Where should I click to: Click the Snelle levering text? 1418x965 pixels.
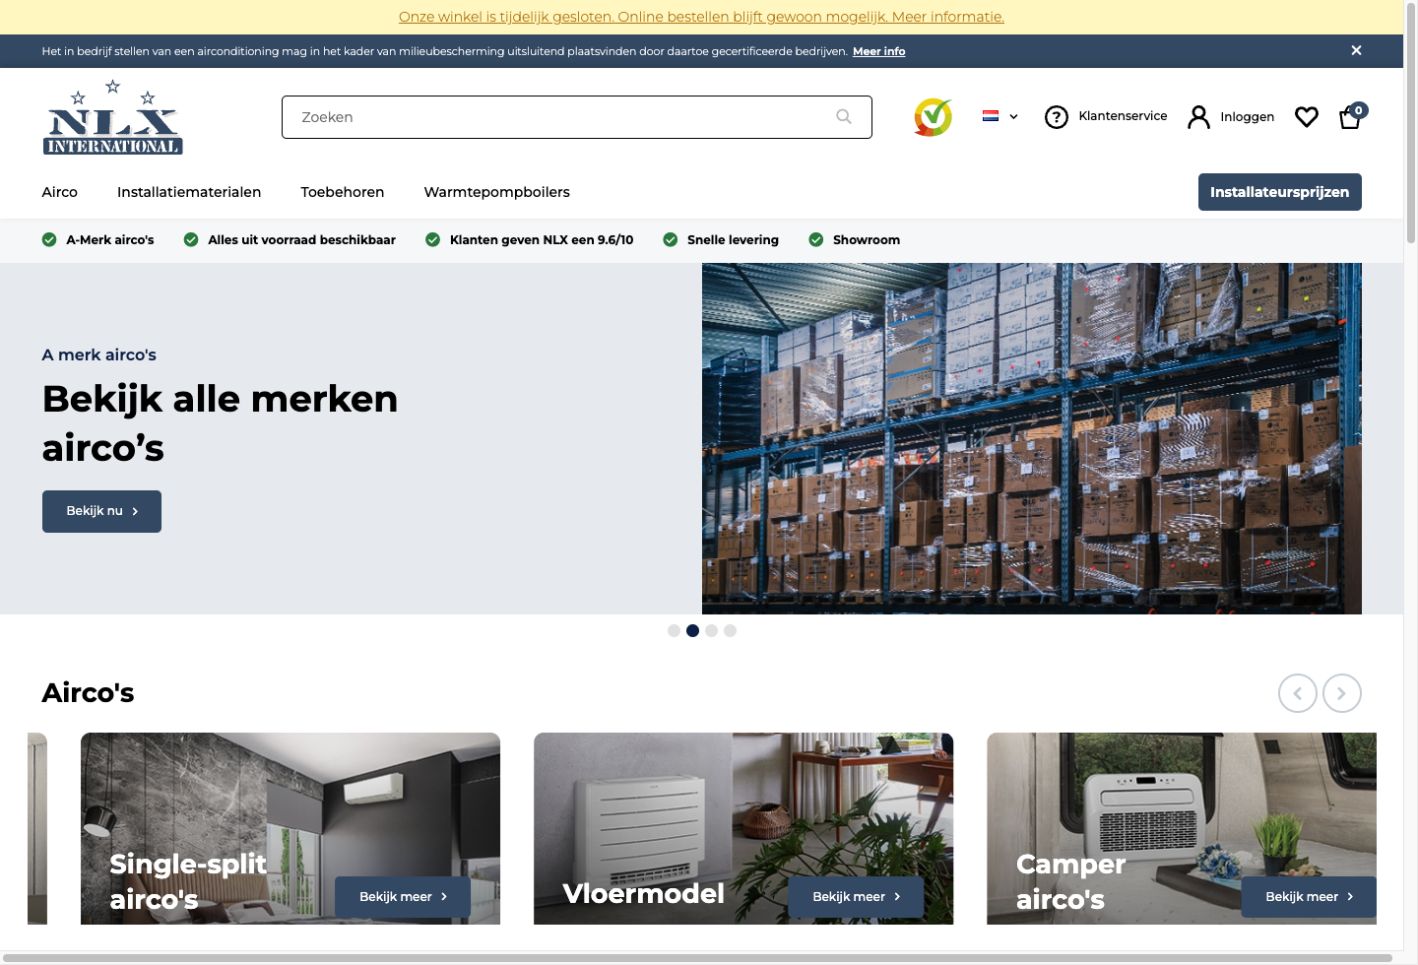pyautogui.click(x=733, y=240)
